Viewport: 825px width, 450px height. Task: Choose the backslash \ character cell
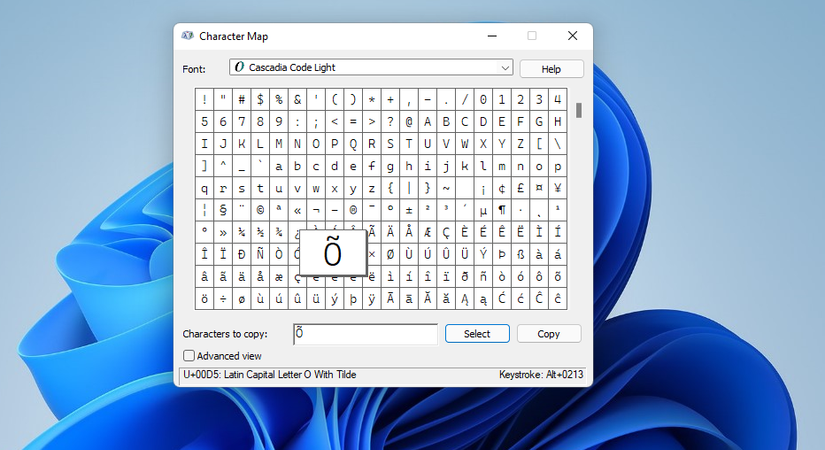558,144
